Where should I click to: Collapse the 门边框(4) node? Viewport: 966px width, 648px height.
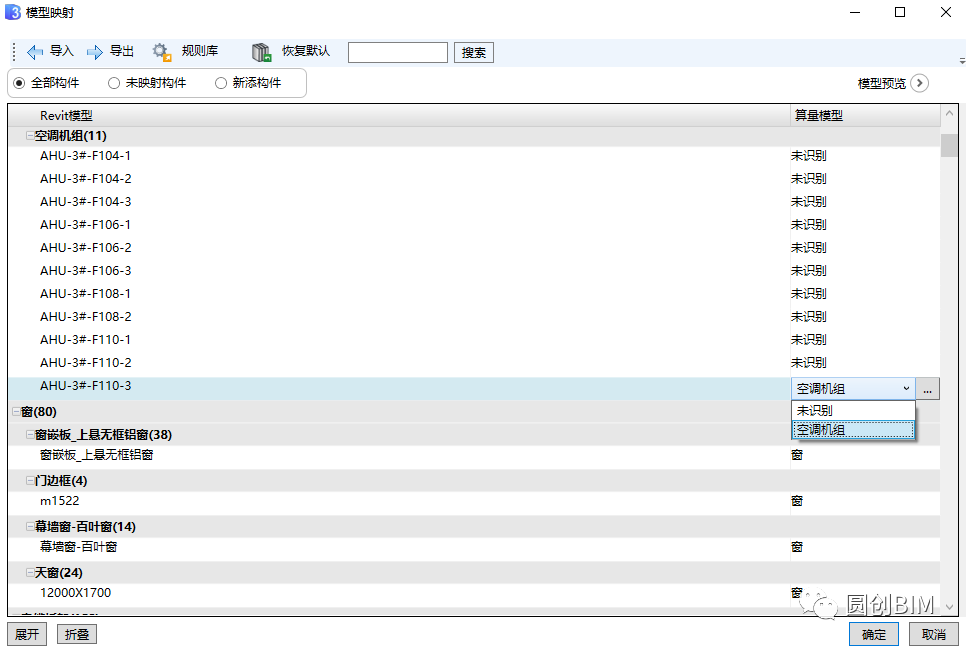pyautogui.click(x=30, y=480)
